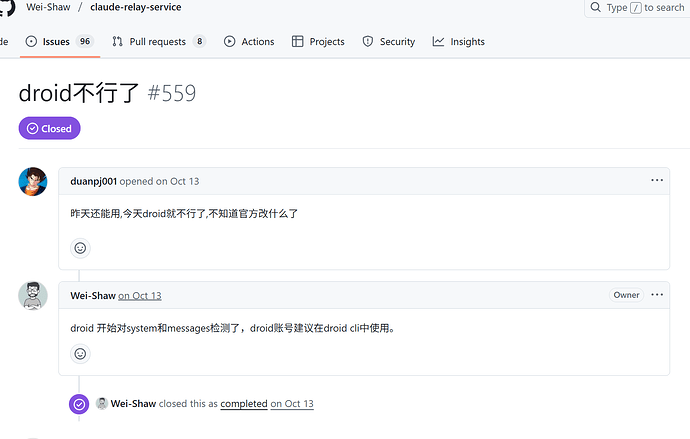Screen dimensions: 690x439
Task: Switch to the Actions tab
Action: coord(249,41)
